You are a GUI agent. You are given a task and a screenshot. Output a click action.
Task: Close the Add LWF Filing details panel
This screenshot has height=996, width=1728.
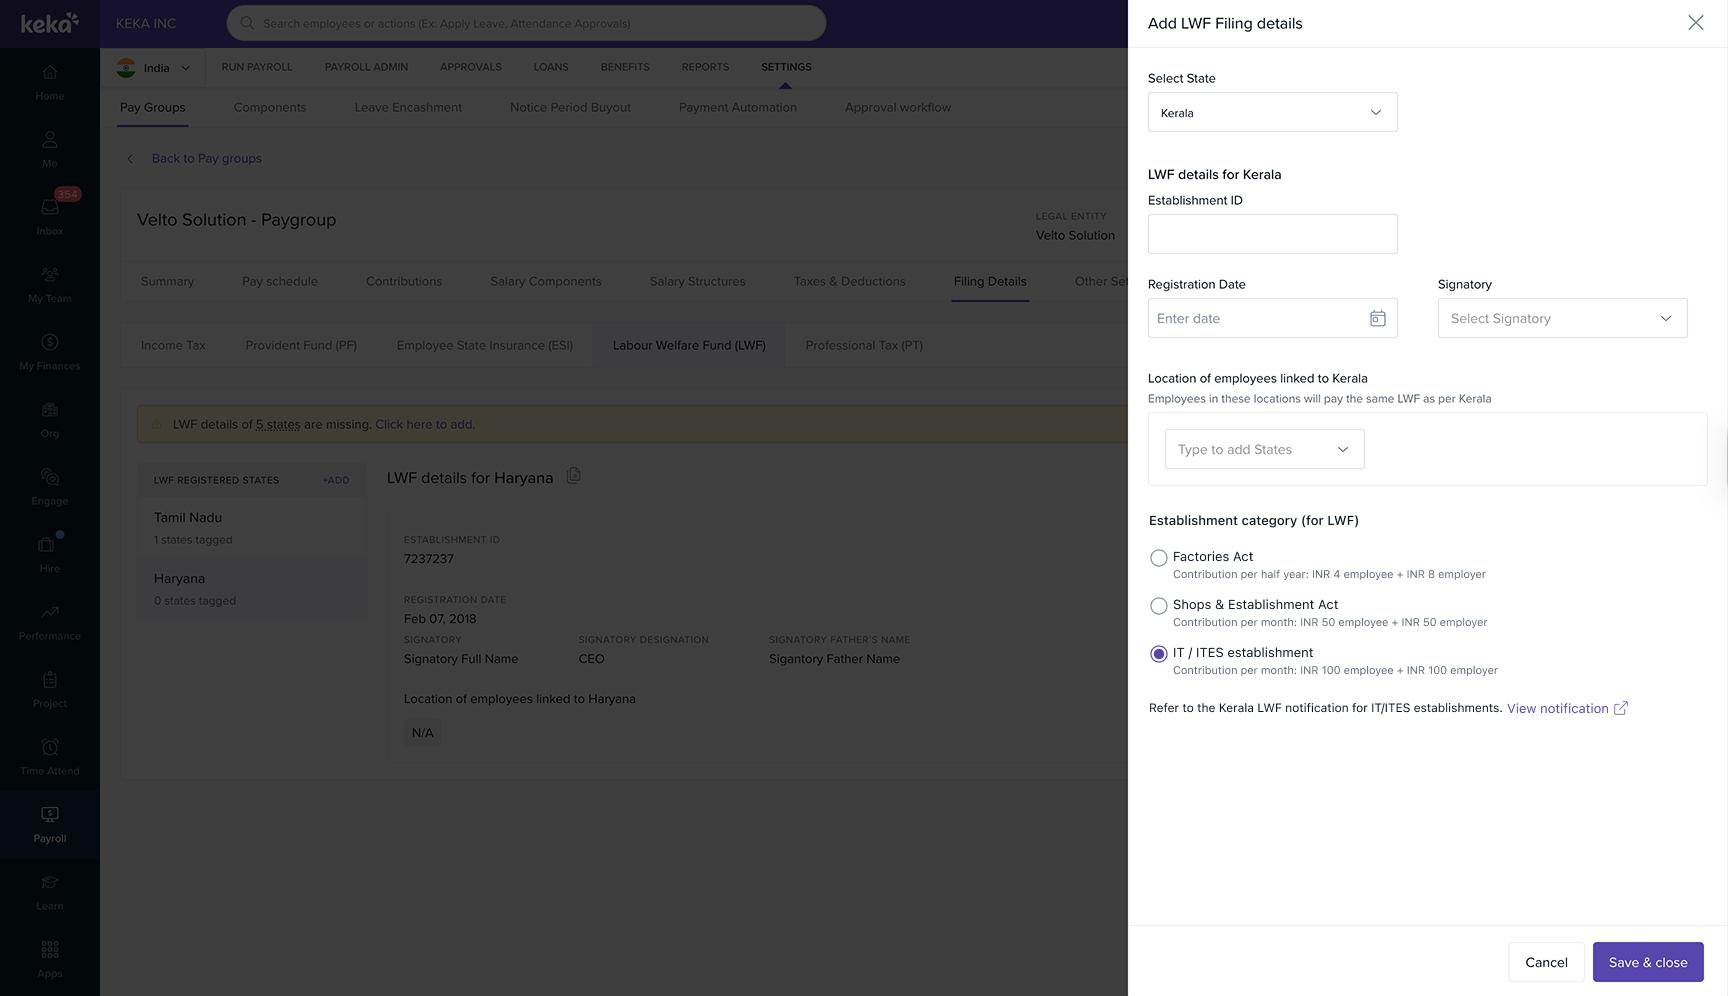1695,23
